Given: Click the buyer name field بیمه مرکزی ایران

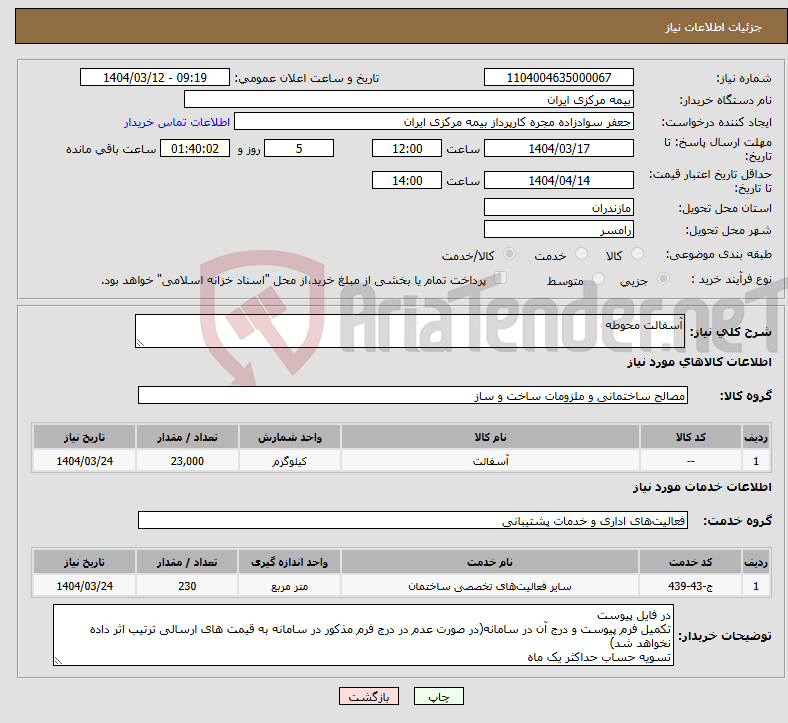Looking at the screenshot, I should [x=409, y=99].
